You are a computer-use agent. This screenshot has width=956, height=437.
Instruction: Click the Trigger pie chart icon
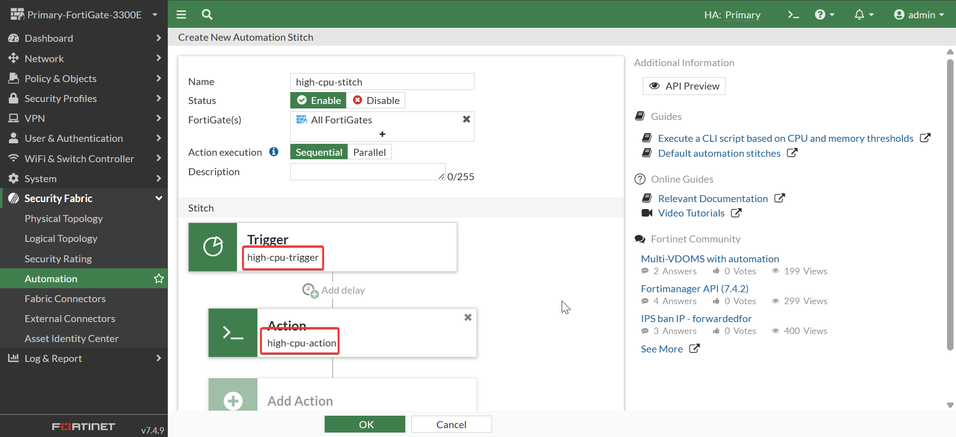213,247
